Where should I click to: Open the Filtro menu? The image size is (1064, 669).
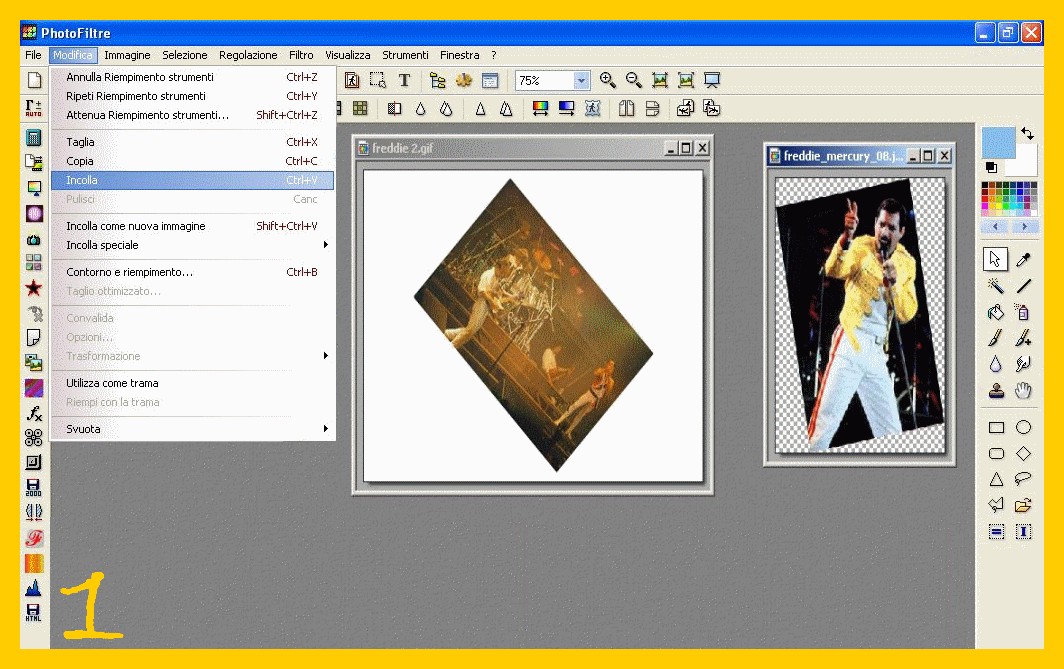coord(301,55)
